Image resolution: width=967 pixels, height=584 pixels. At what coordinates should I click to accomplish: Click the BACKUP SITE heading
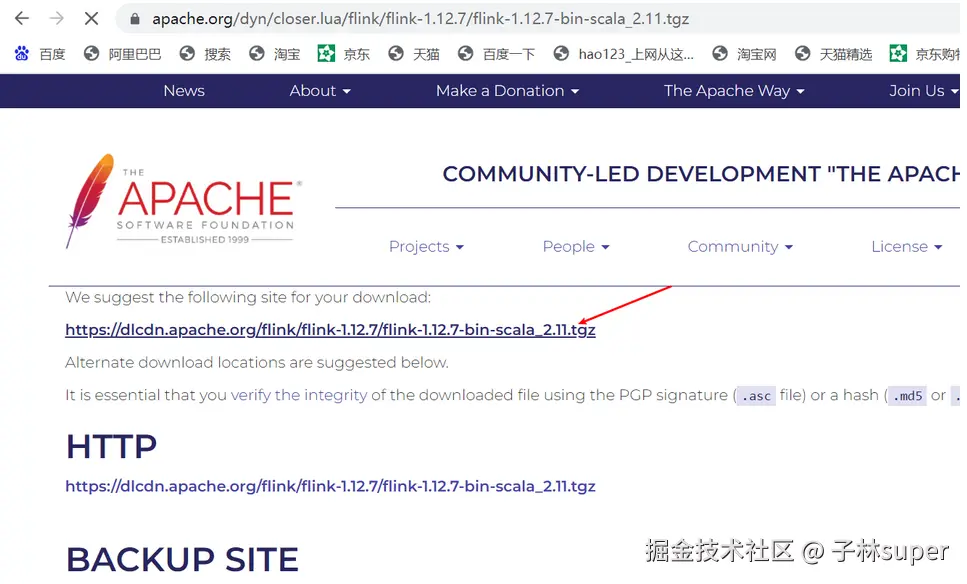point(183,559)
